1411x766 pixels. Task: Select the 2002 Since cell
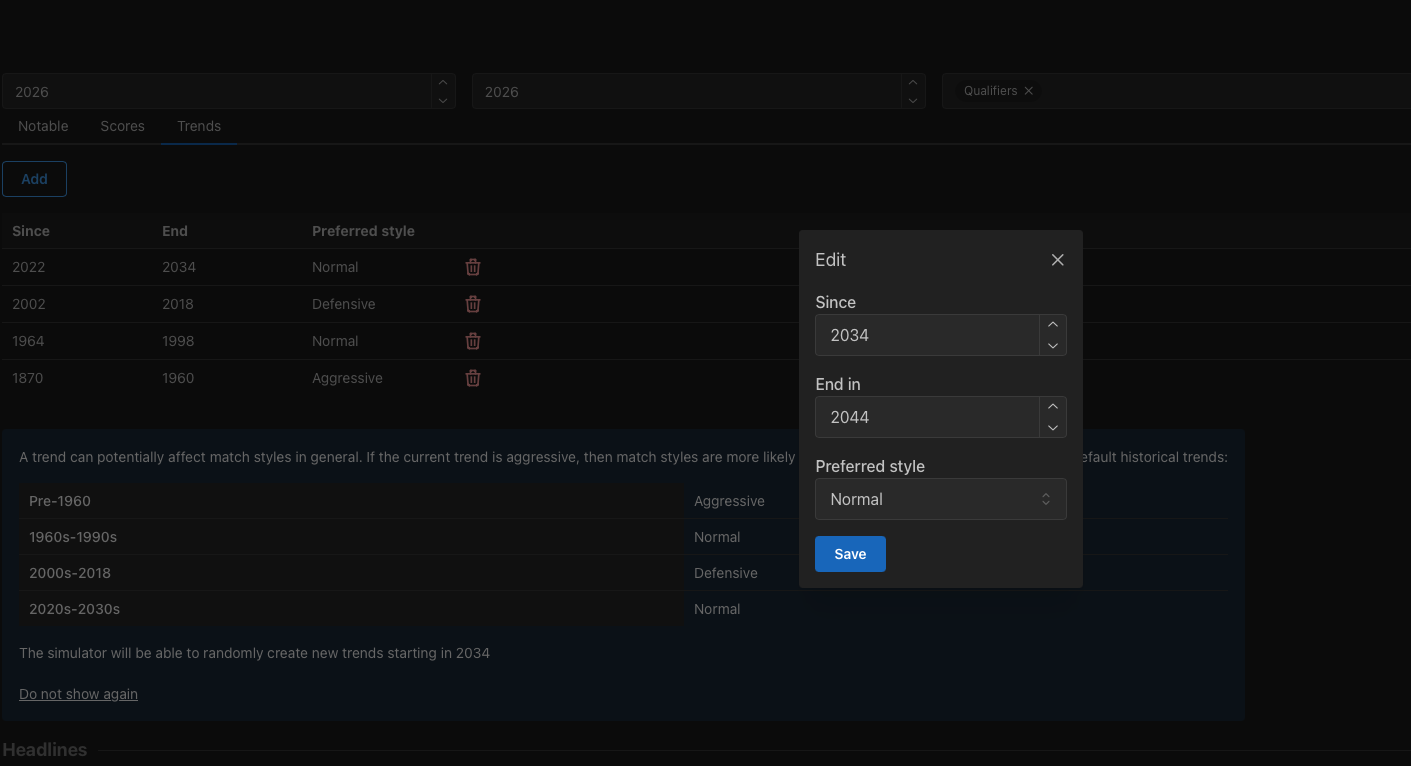29,304
